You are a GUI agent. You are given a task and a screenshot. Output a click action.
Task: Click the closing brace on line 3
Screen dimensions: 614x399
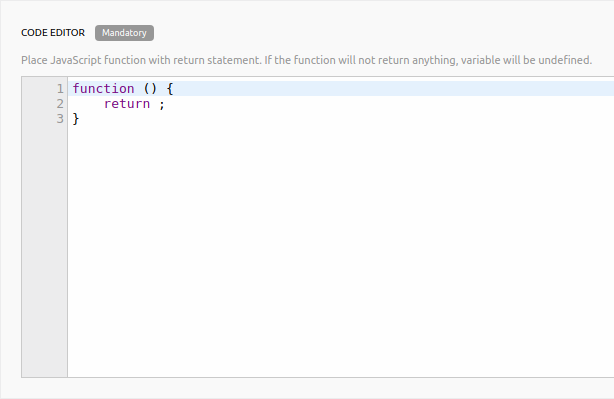76,119
